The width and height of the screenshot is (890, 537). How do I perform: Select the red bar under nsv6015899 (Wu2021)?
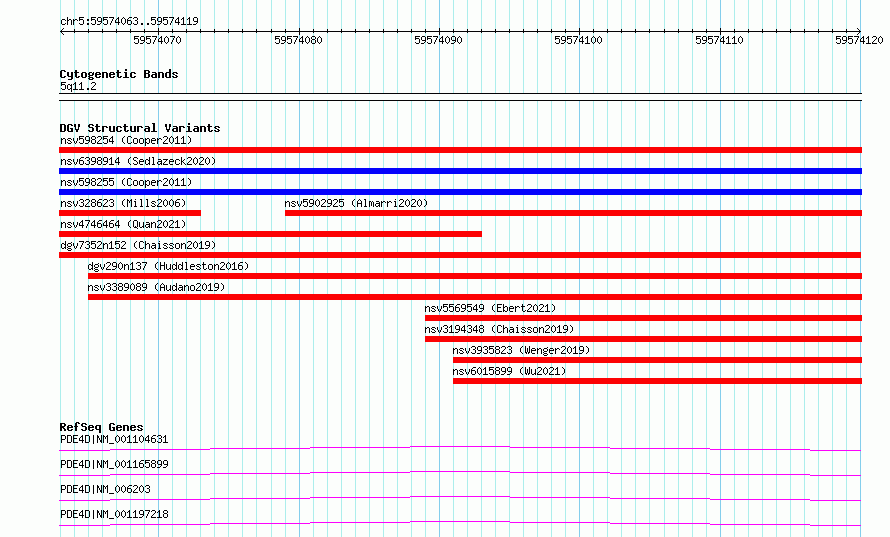pyautogui.click(x=657, y=381)
